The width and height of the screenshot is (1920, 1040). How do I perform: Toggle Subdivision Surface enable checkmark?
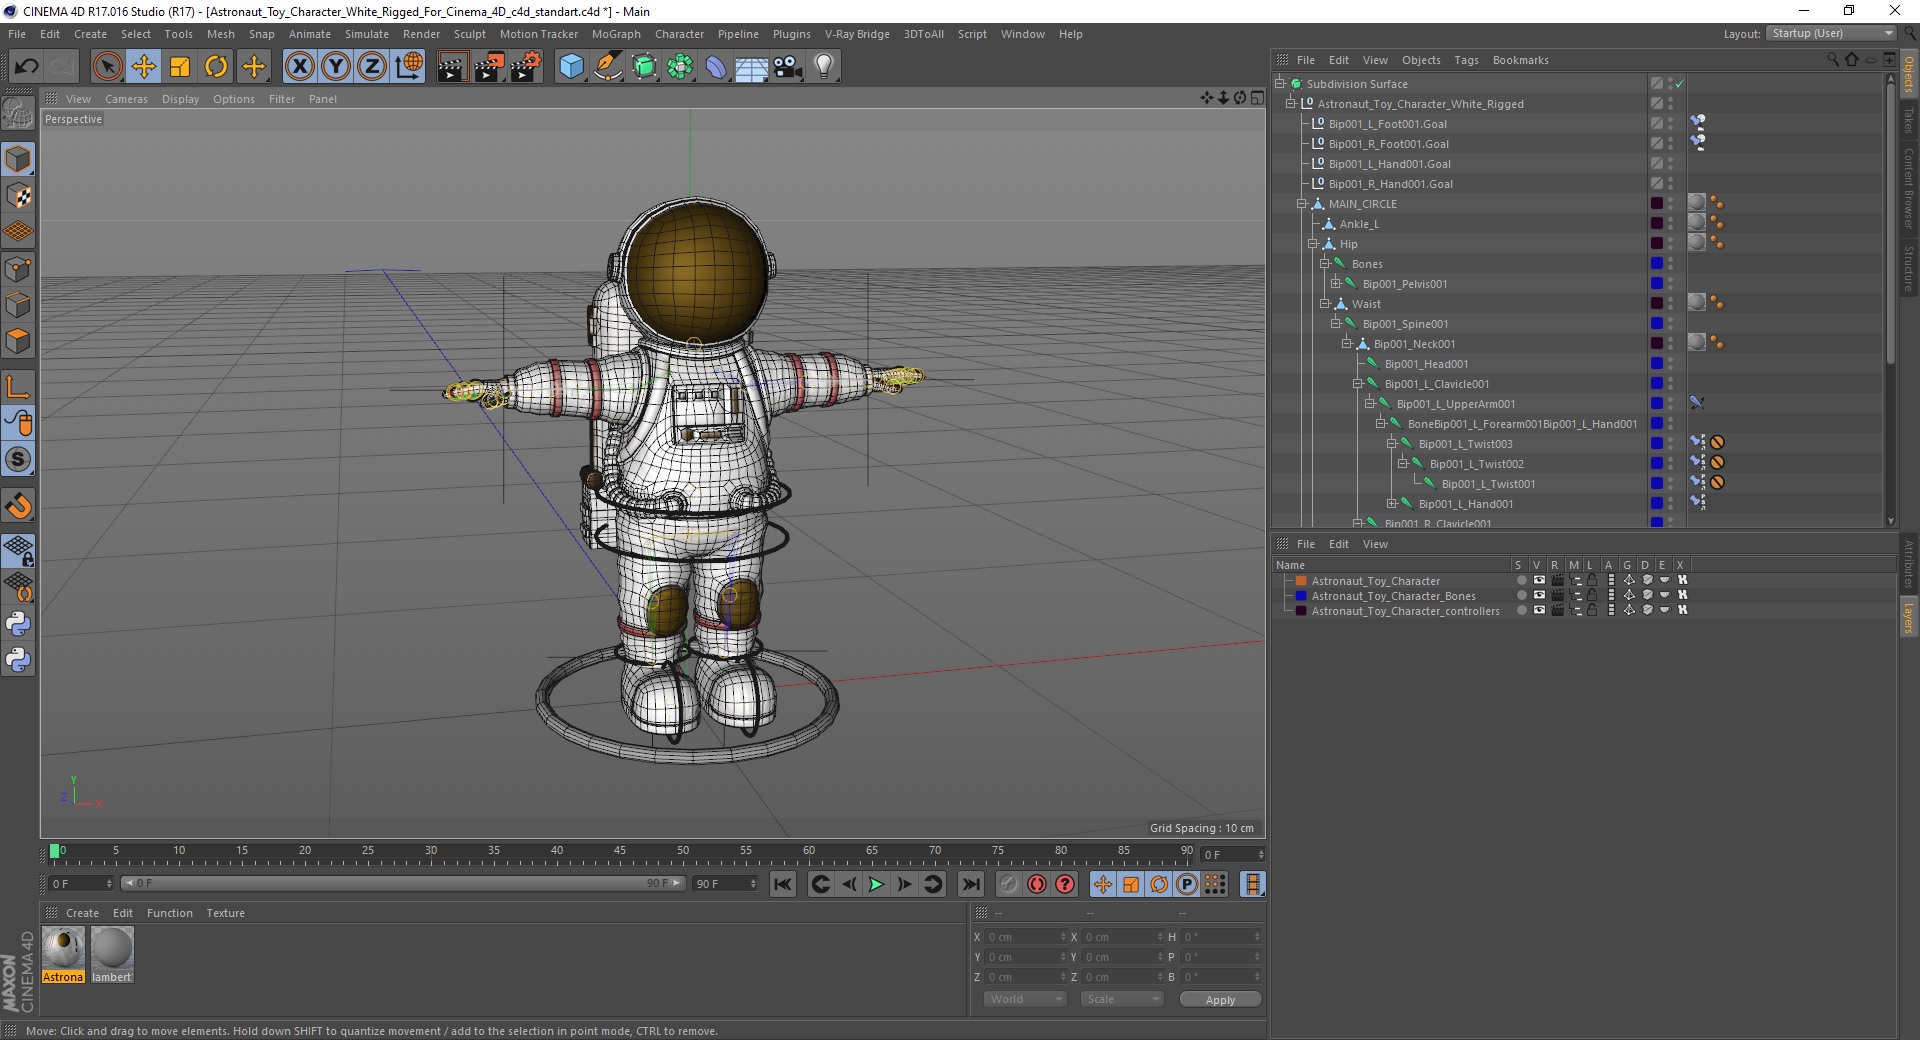coord(1680,84)
